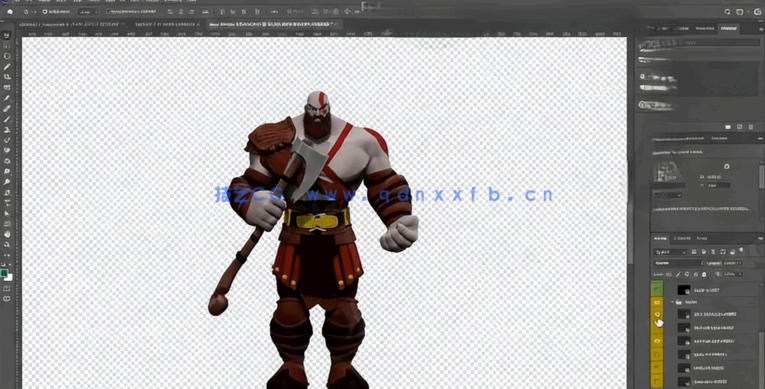Select the Crop tool
Screen dimensions: 765x389
click(7, 77)
